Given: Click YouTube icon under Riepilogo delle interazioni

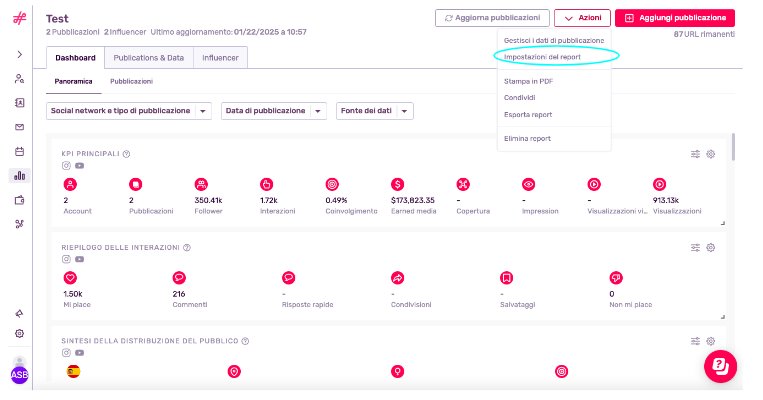Looking at the screenshot, I should (x=79, y=259).
